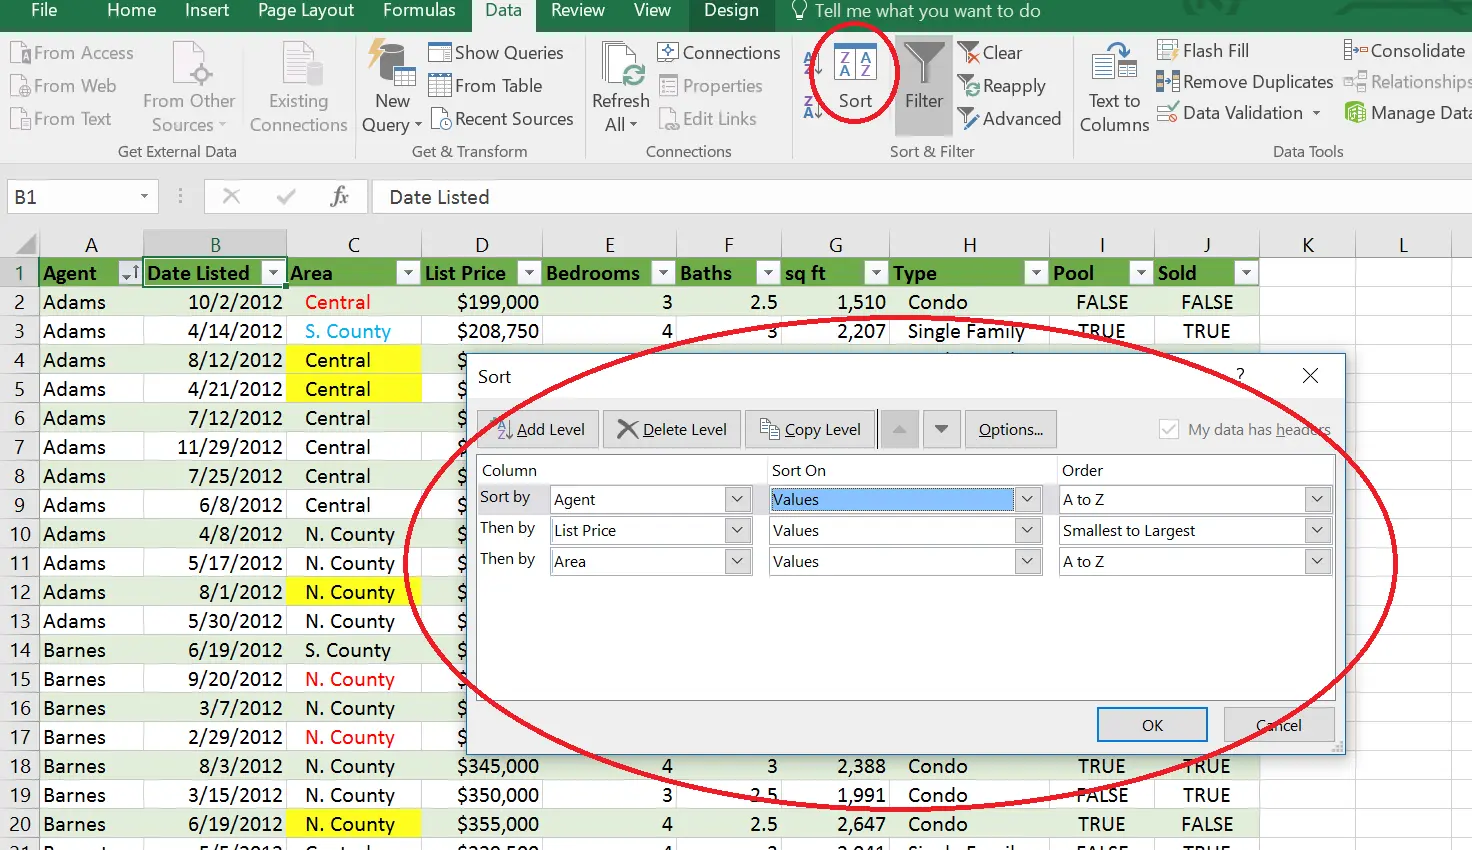Launch Text to Columns wizard
Screen dimensions: 1472x850
(1114, 88)
